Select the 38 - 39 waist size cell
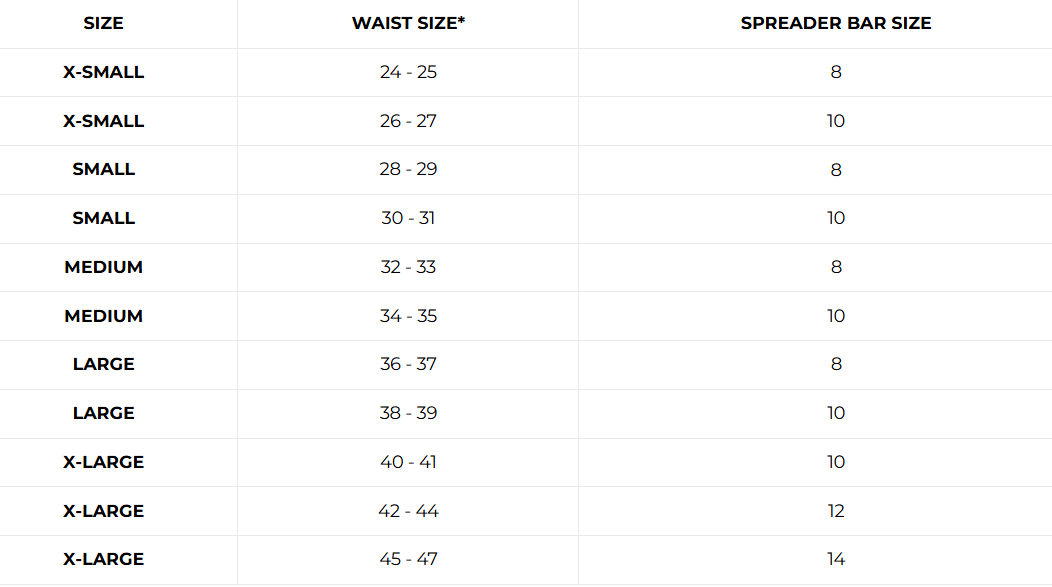The height and width of the screenshot is (587, 1052). coord(408,413)
